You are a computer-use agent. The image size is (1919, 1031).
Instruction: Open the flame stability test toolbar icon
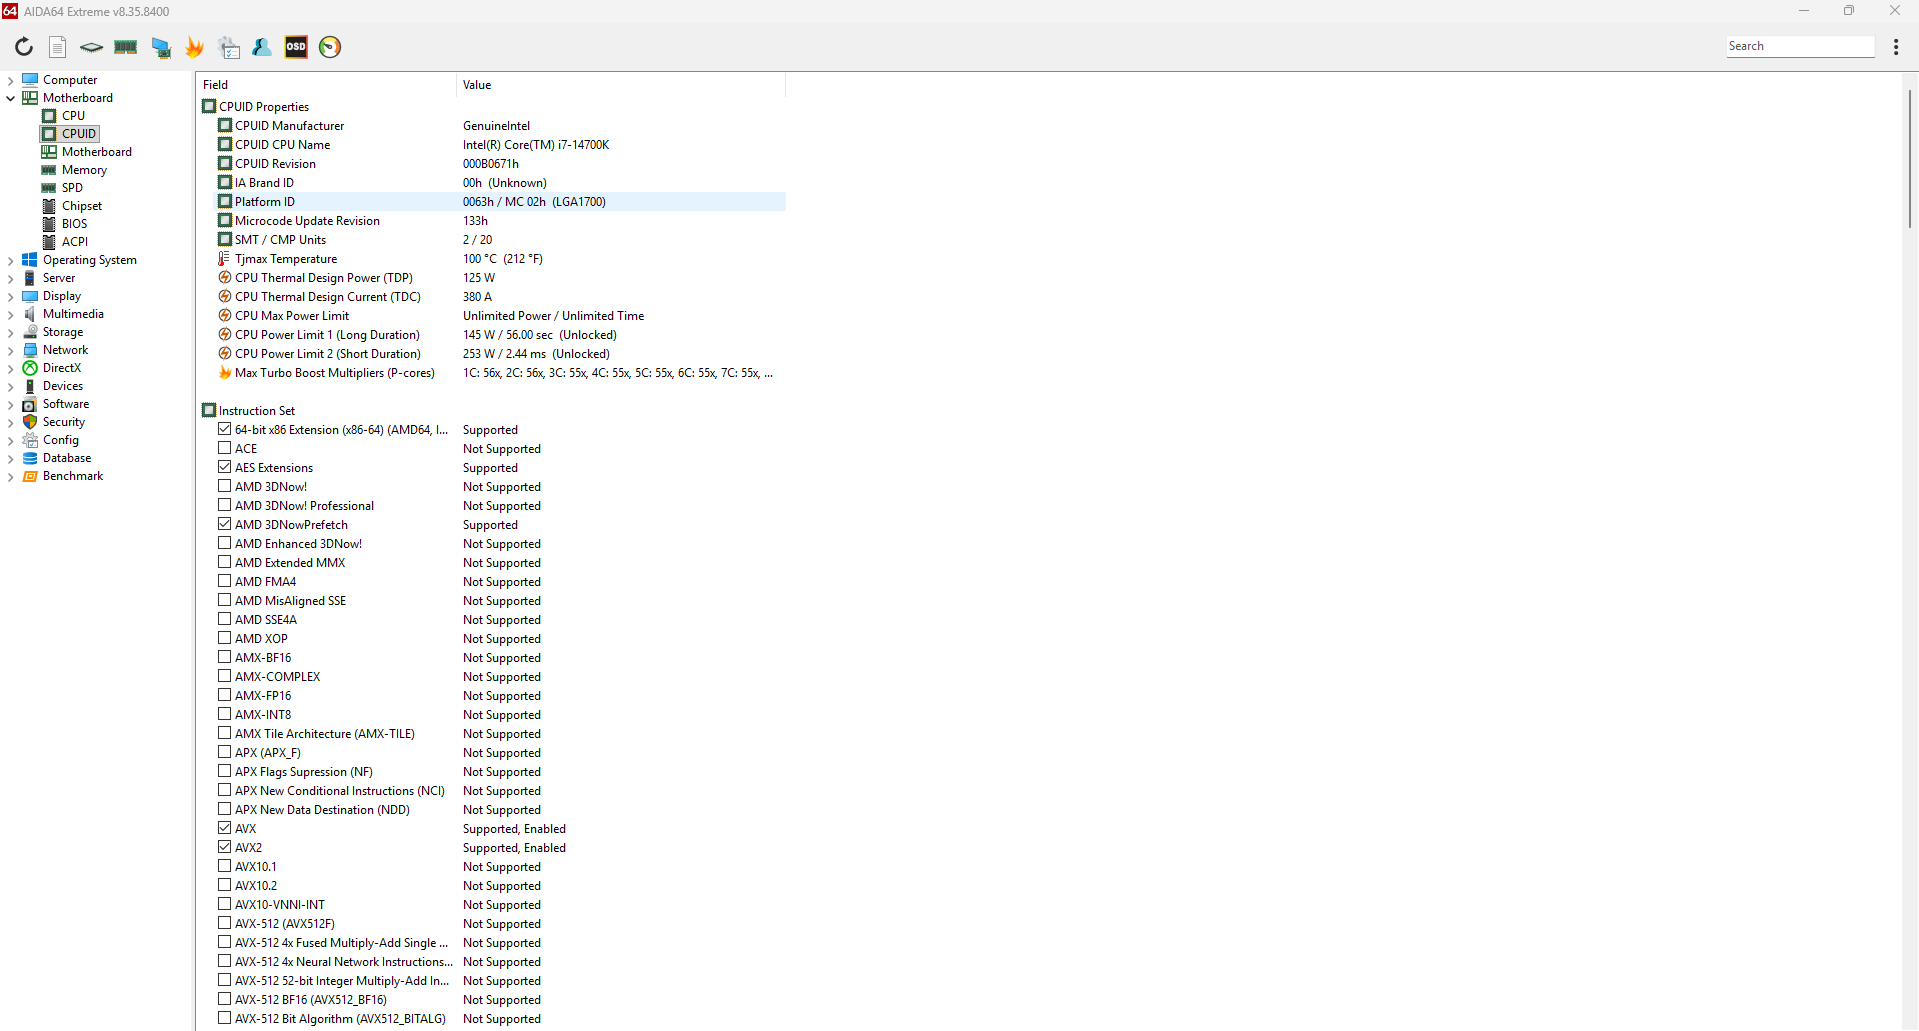[195, 47]
